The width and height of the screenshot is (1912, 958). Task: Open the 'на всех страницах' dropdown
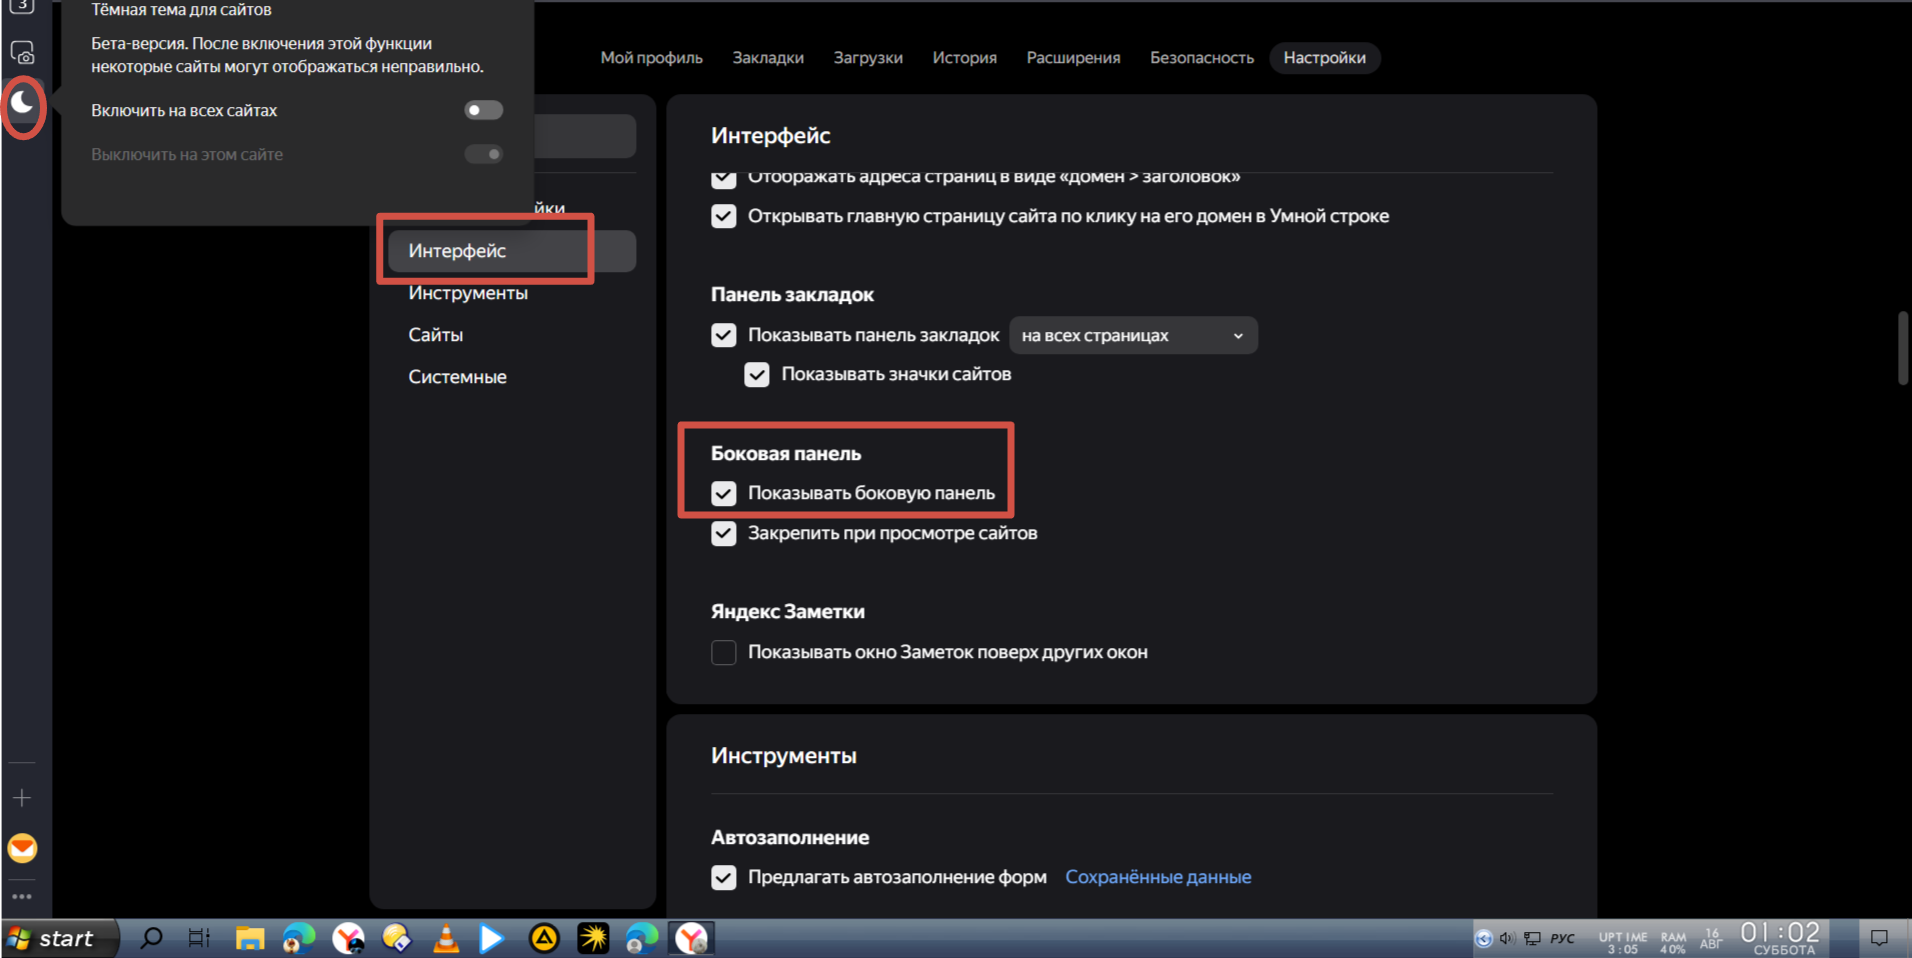click(1133, 335)
